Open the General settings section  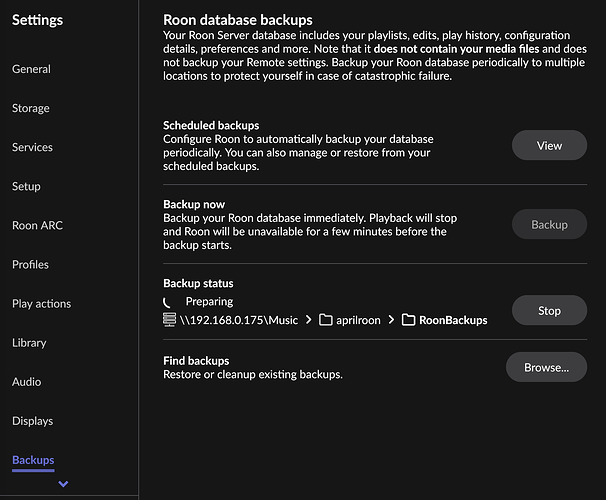point(31,69)
